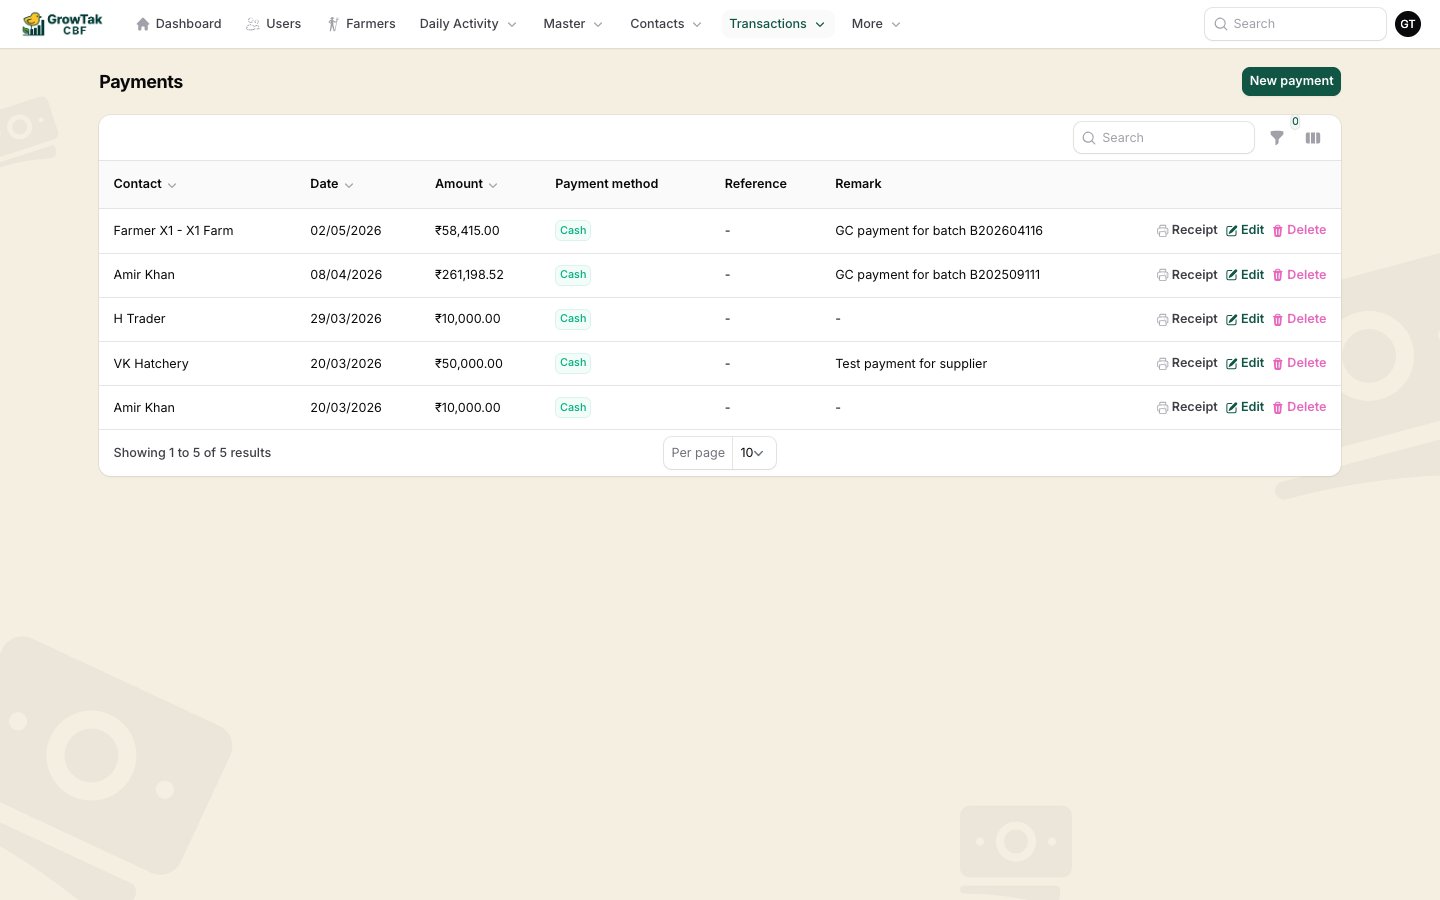
Task: Delete Amir Khan's ₹10,000.00 payment
Action: (x=1299, y=407)
